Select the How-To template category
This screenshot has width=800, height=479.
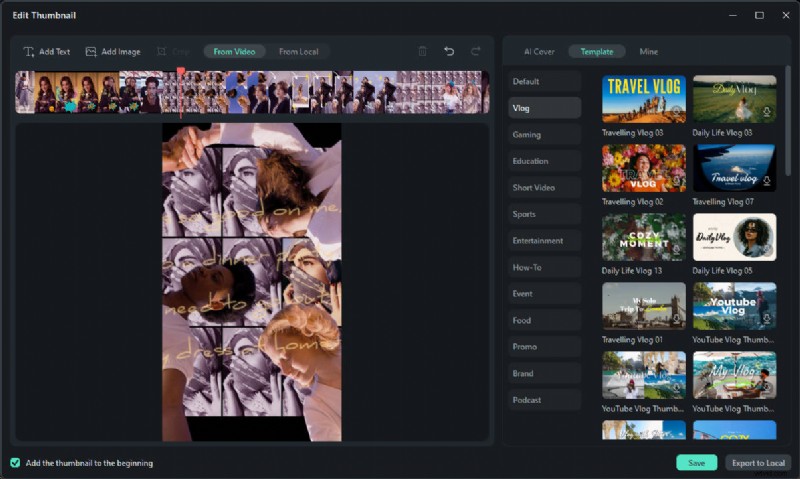(x=544, y=267)
